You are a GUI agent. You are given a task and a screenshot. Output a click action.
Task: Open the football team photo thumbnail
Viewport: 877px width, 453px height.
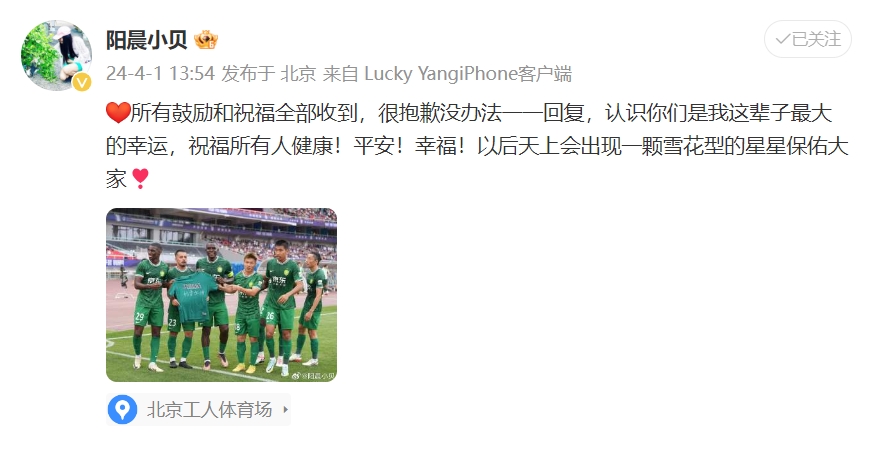pyautogui.click(x=221, y=295)
